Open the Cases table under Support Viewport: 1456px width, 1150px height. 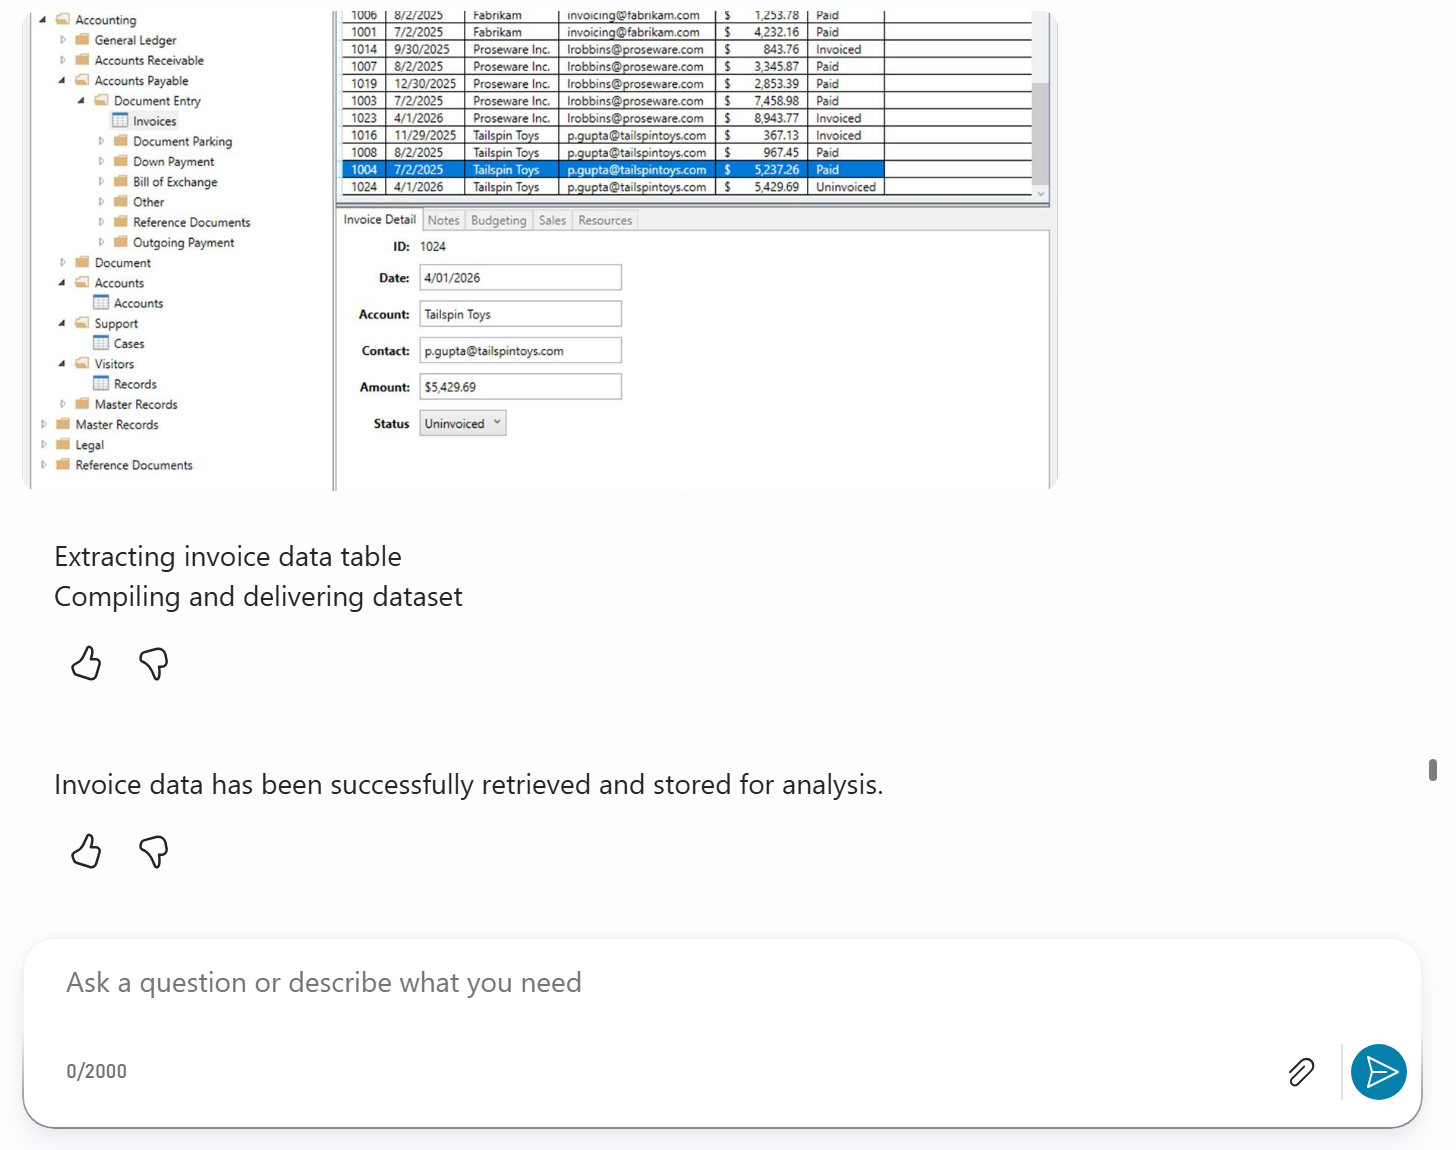pos(128,344)
